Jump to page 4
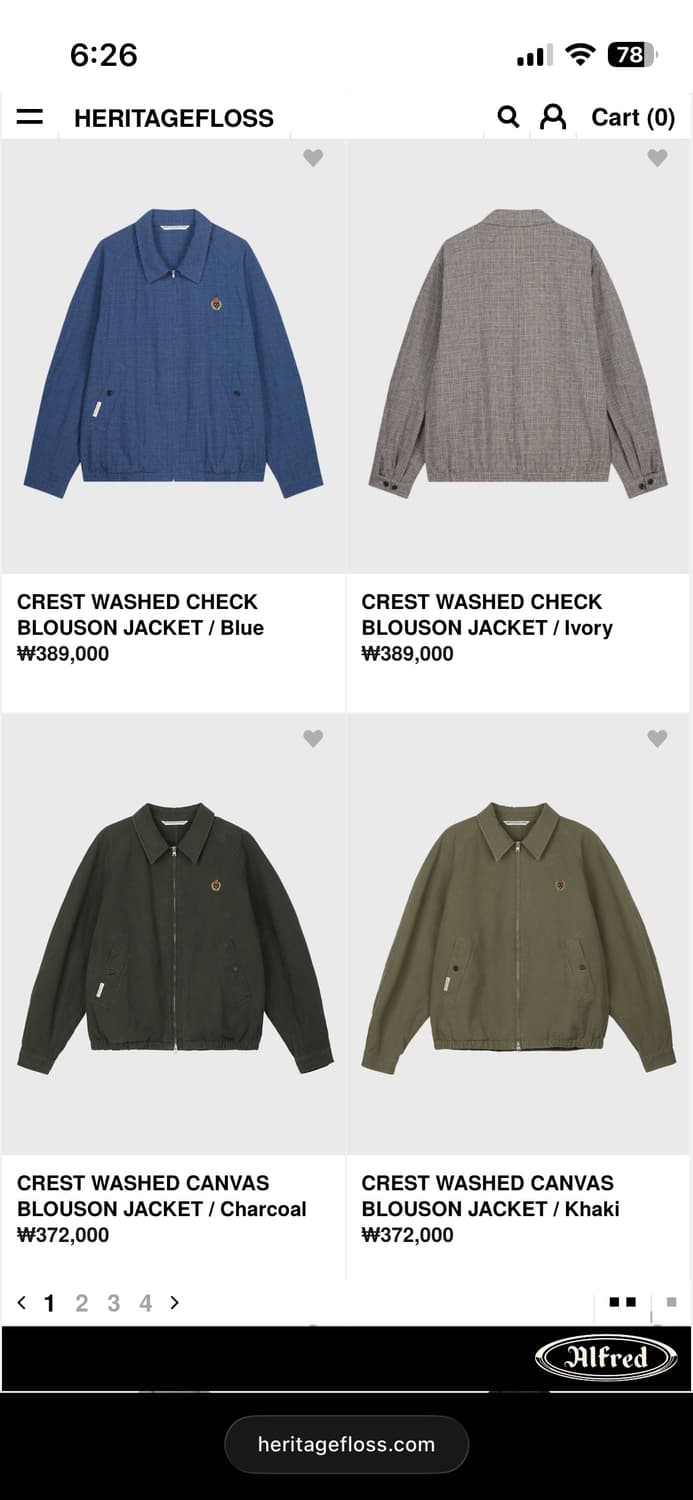This screenshot has height=1500, width=693. click(x=146, y=1303)
